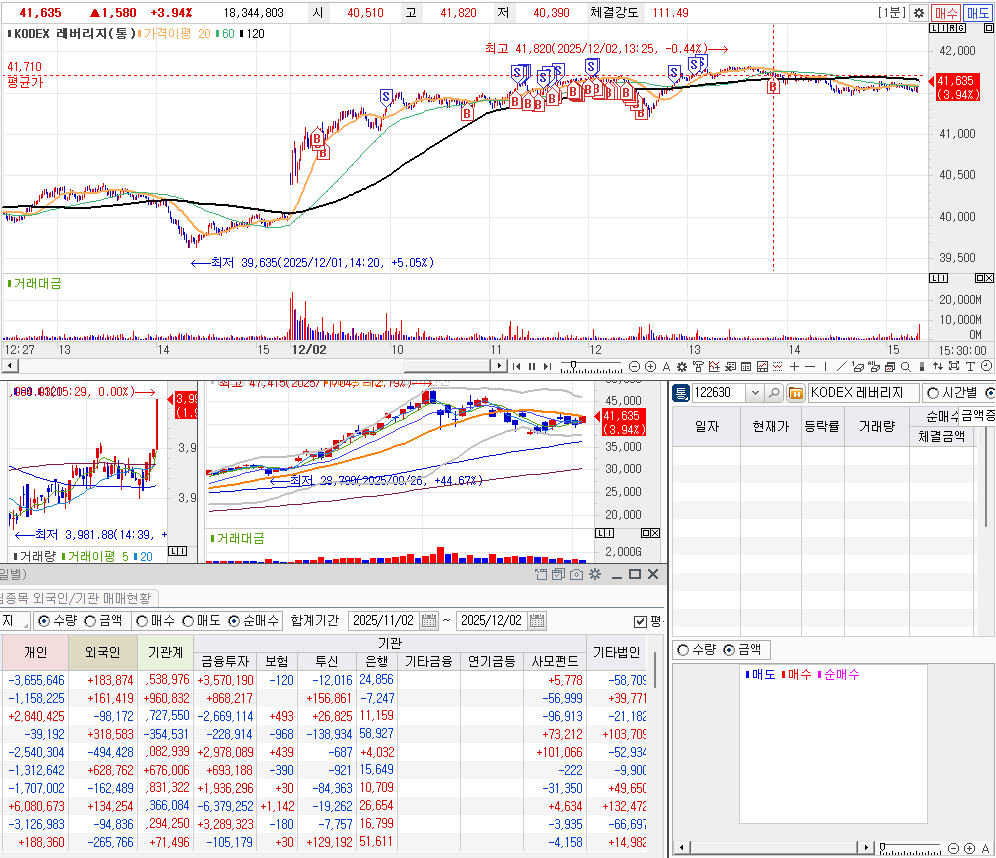
Task: Search stock code with magnifier icon
Action: pos(774,393)
